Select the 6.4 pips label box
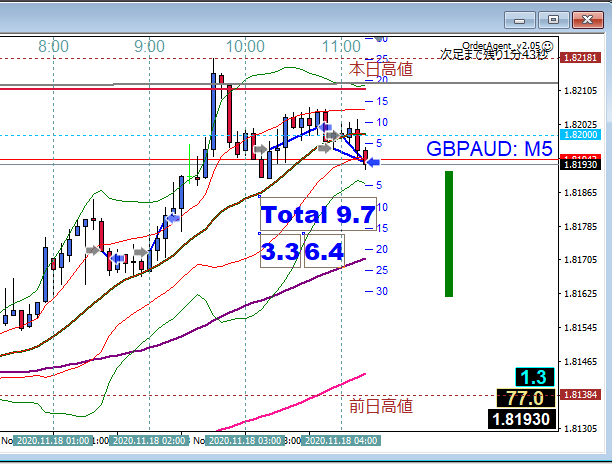 [324, 251]
